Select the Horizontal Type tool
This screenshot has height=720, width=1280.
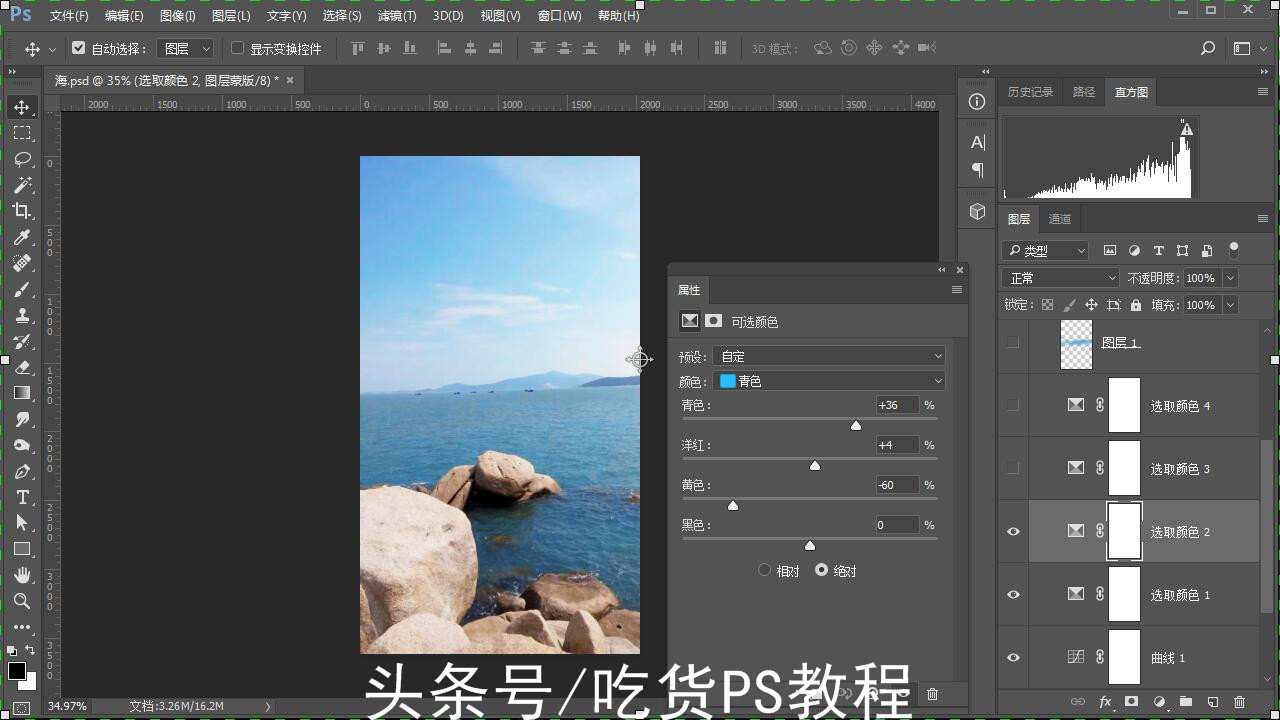[x=22, y=497]
